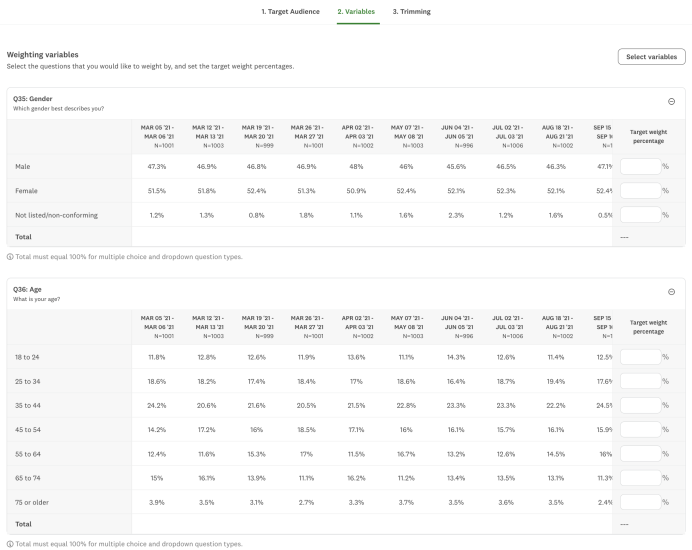Click Age table Target weight percentage header
Viewport: 692px width, 550px height.
(x=648, y=327)
